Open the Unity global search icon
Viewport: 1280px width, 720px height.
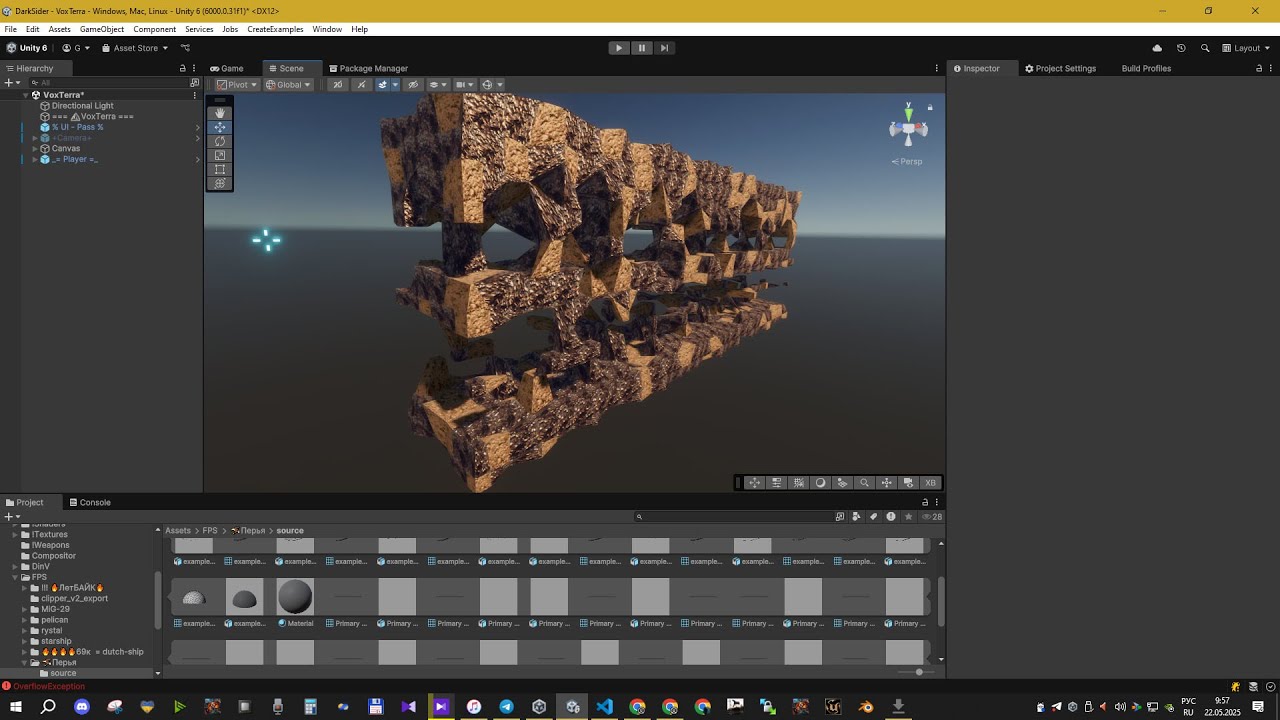click(x=1205, y=48)
